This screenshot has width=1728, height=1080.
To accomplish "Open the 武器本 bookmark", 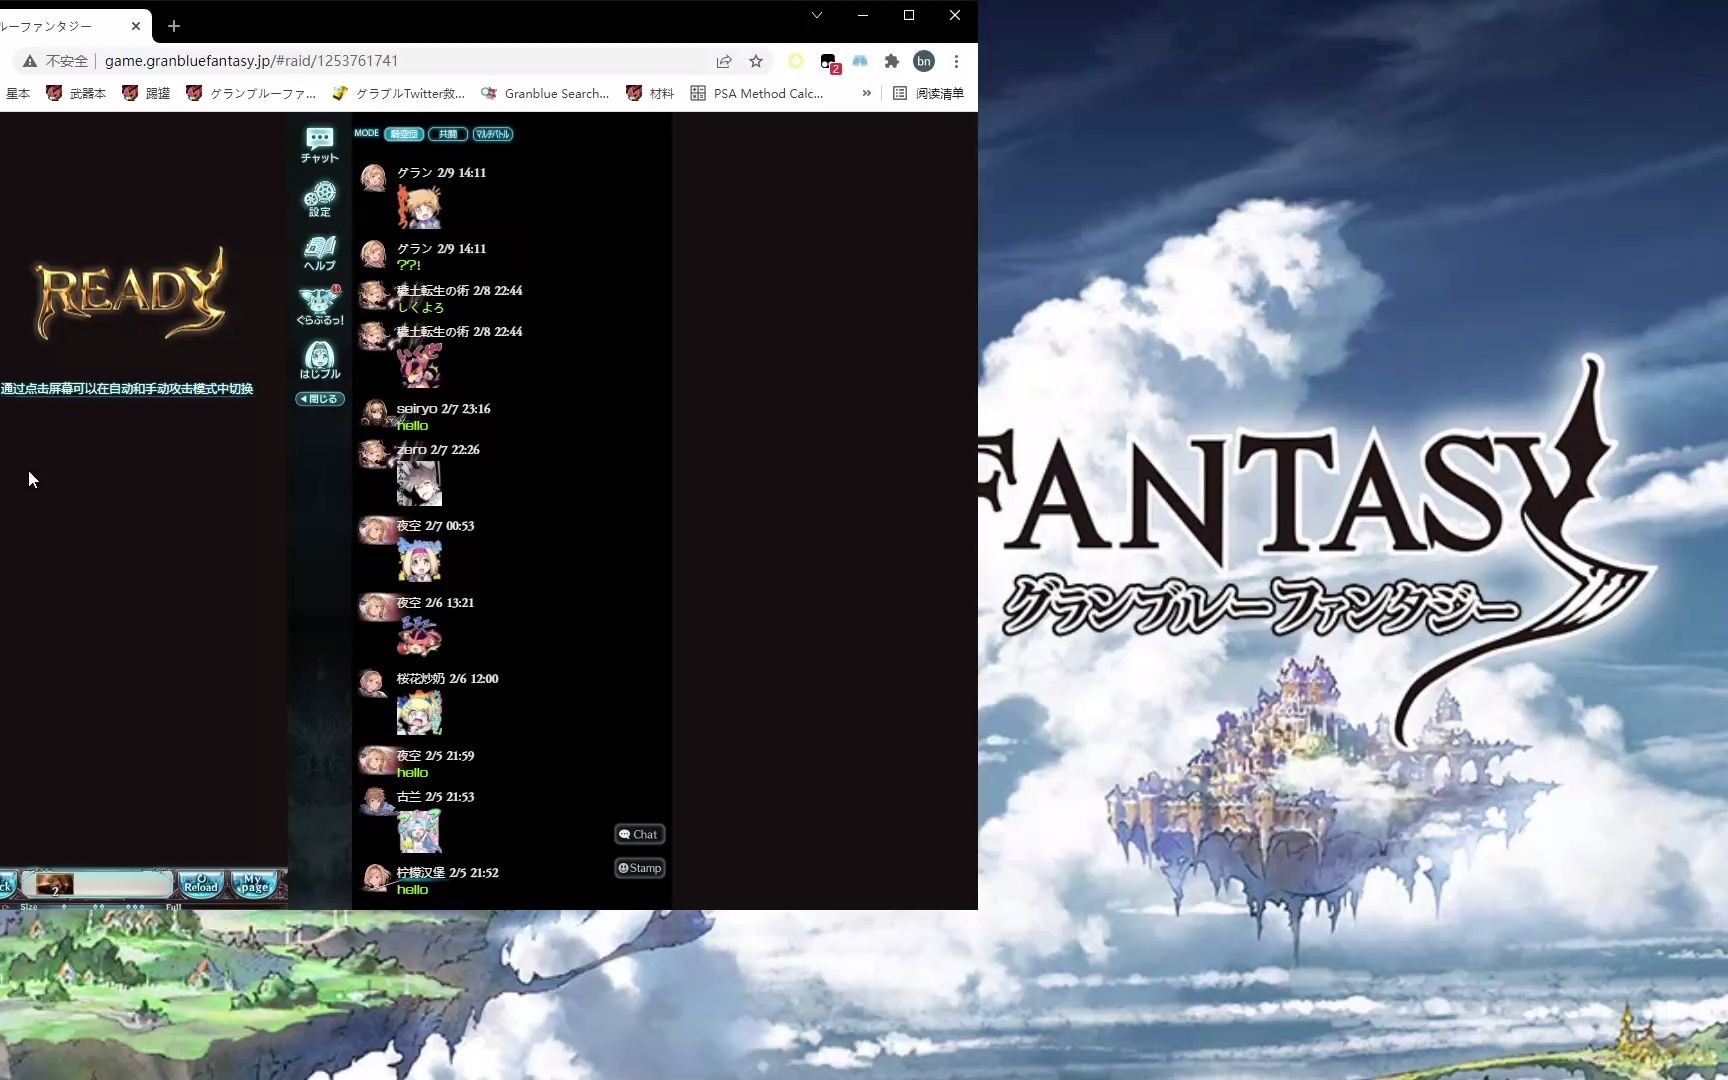I will tap(76, 93).
